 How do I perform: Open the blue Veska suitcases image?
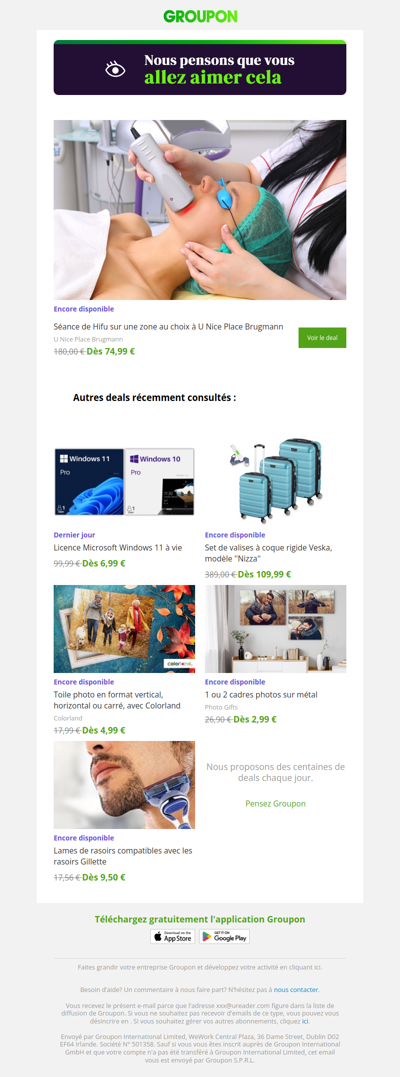pyautogui.click(x=276, y=481)
